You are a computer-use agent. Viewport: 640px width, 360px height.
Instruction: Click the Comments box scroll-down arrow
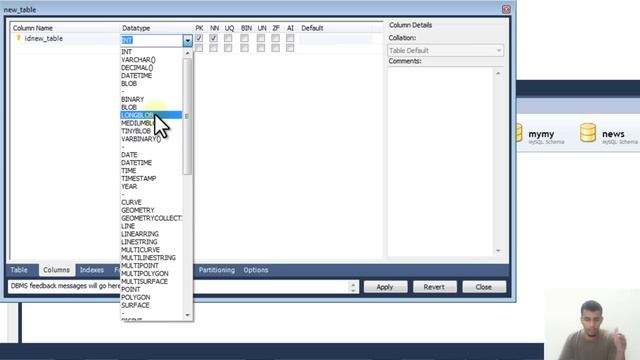tap(498, 251)
